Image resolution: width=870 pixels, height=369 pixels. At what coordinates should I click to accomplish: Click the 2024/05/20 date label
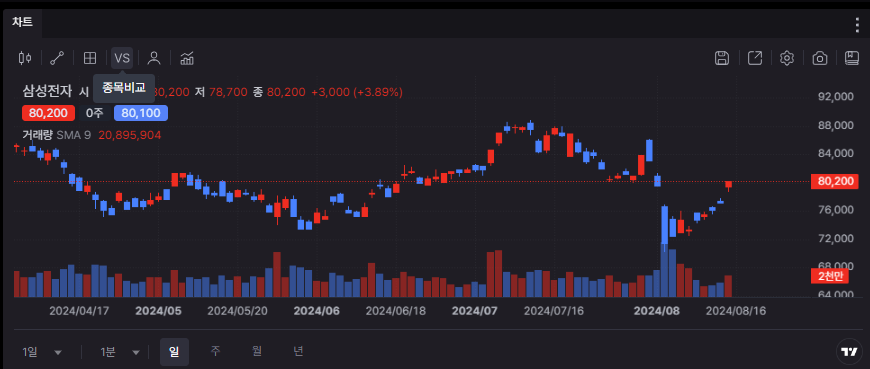[237, 311]
